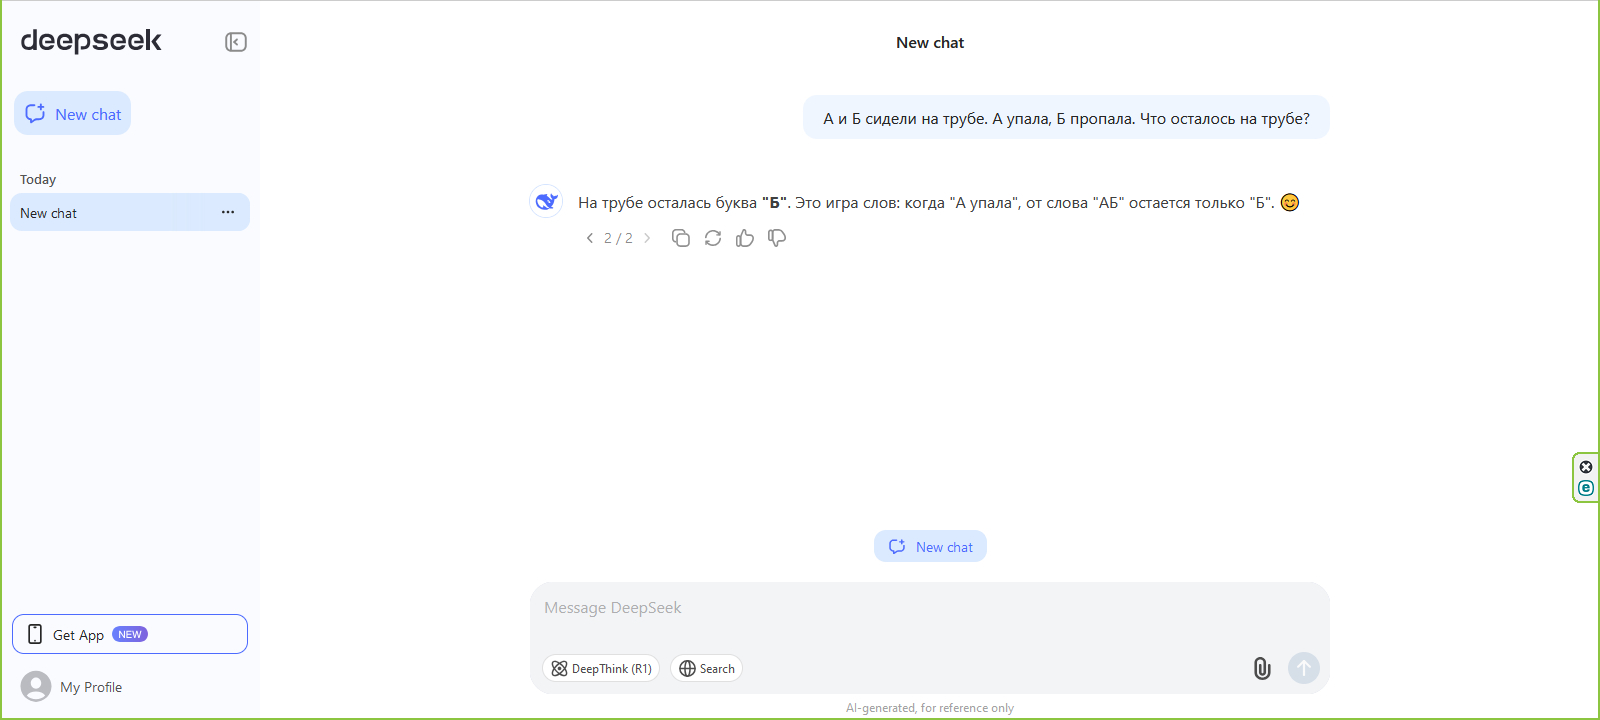
Task: Click the 'New chat' title at the top
Action: pos(930,43)
